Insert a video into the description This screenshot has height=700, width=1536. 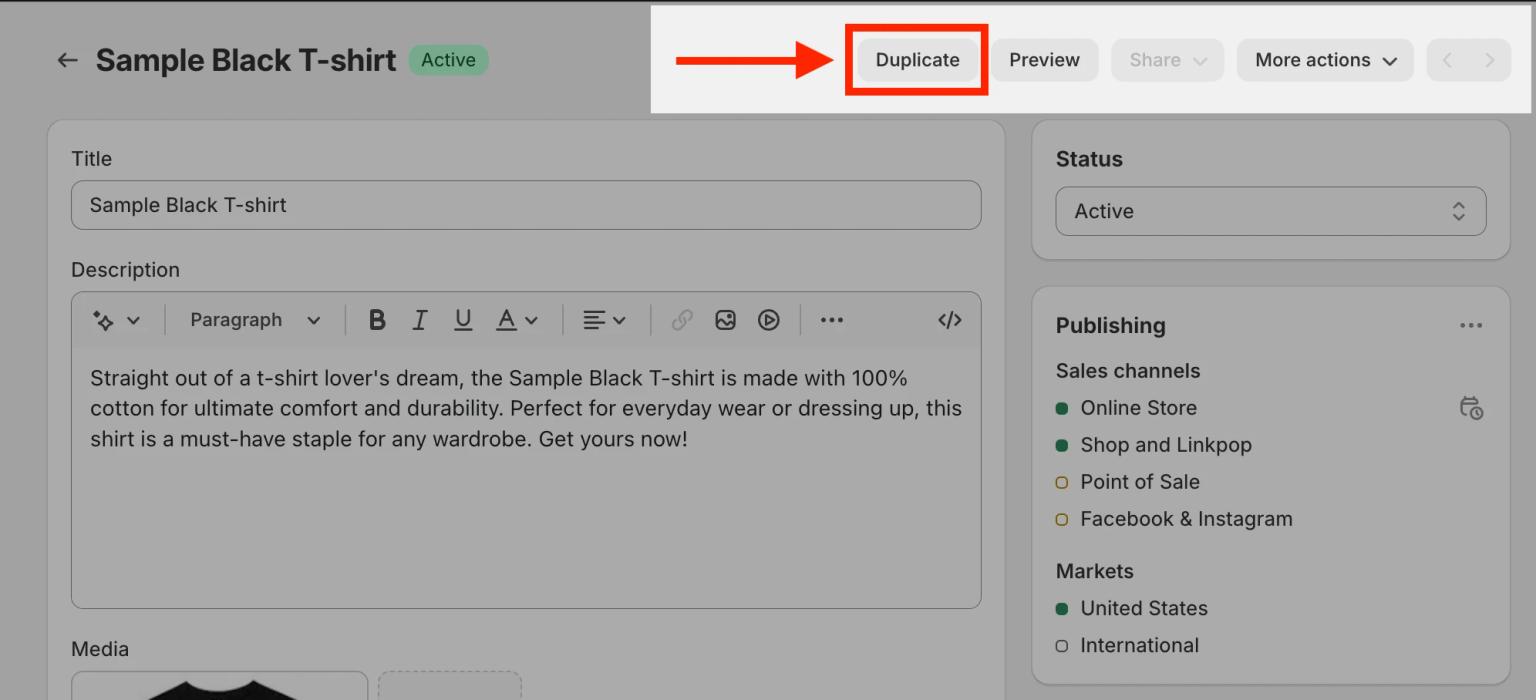[x=768, y=320]
